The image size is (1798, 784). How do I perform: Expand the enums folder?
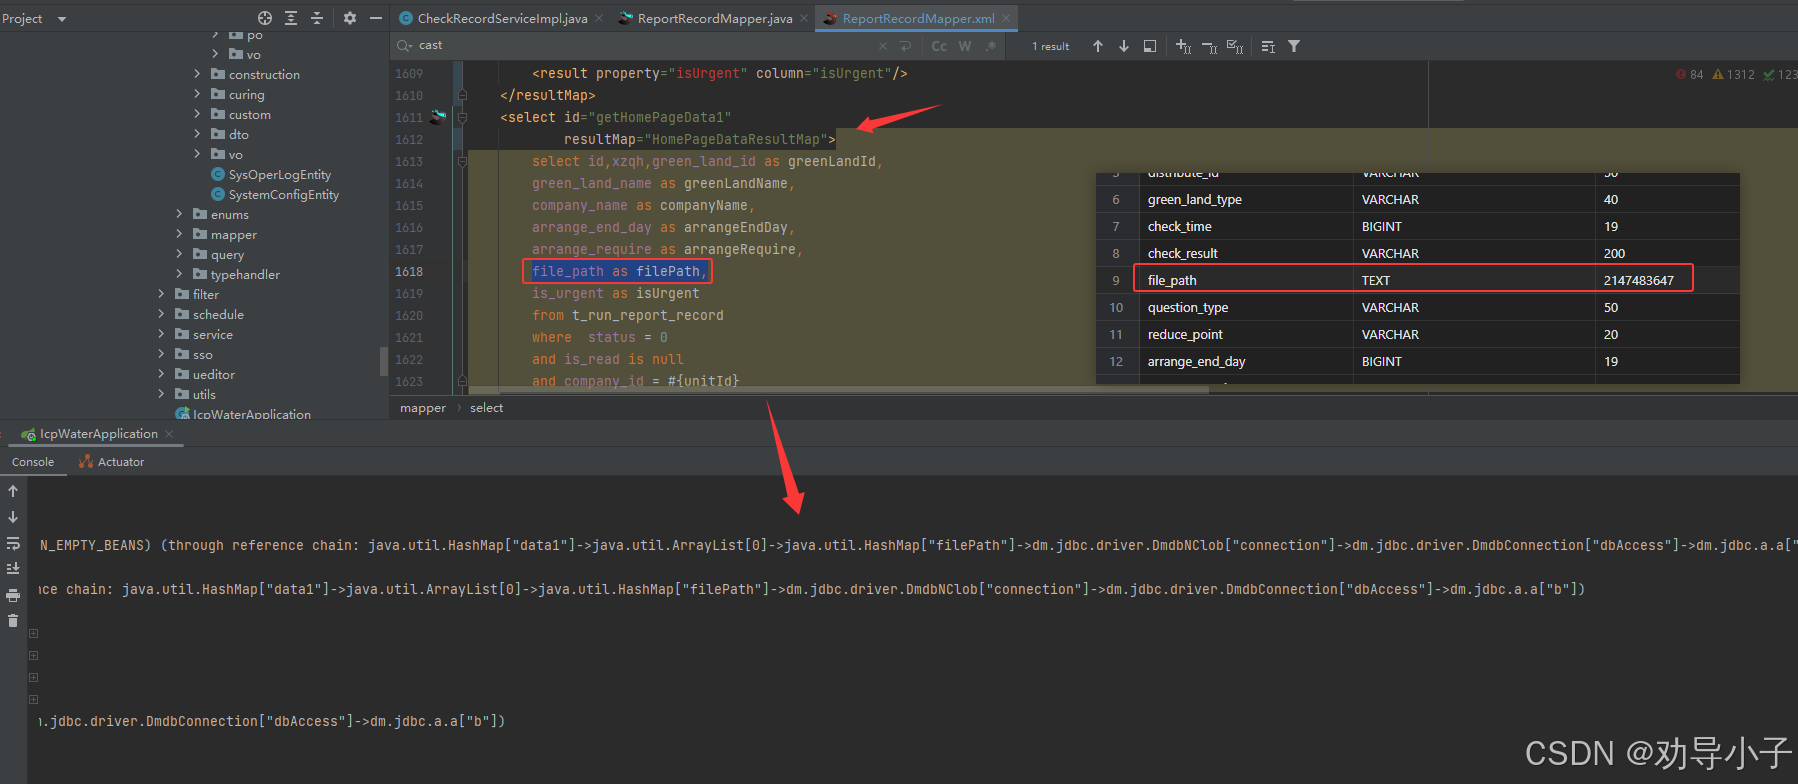click(179, 214)
